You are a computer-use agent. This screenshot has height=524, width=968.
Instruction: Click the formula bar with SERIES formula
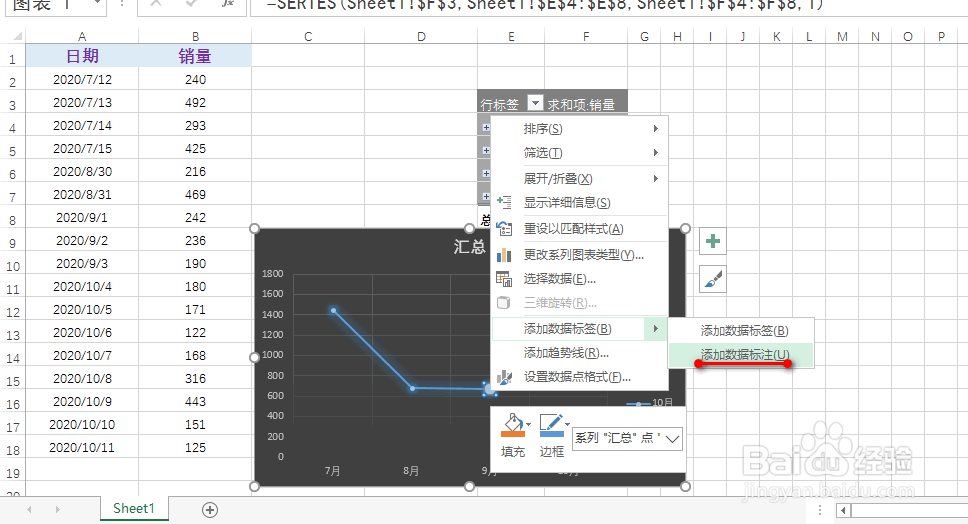pos(608,6)
